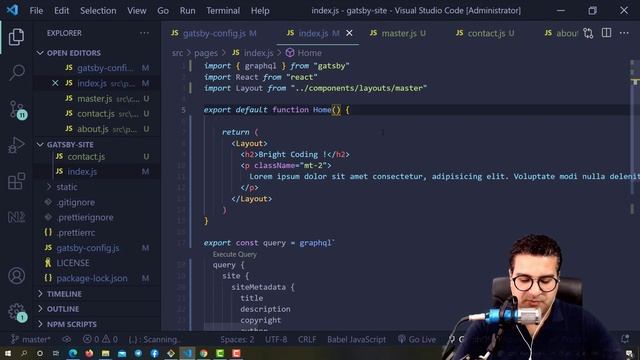Click Execute Query code lens link
This screenshot has height=360, width=640.
(x=235, y=254)
